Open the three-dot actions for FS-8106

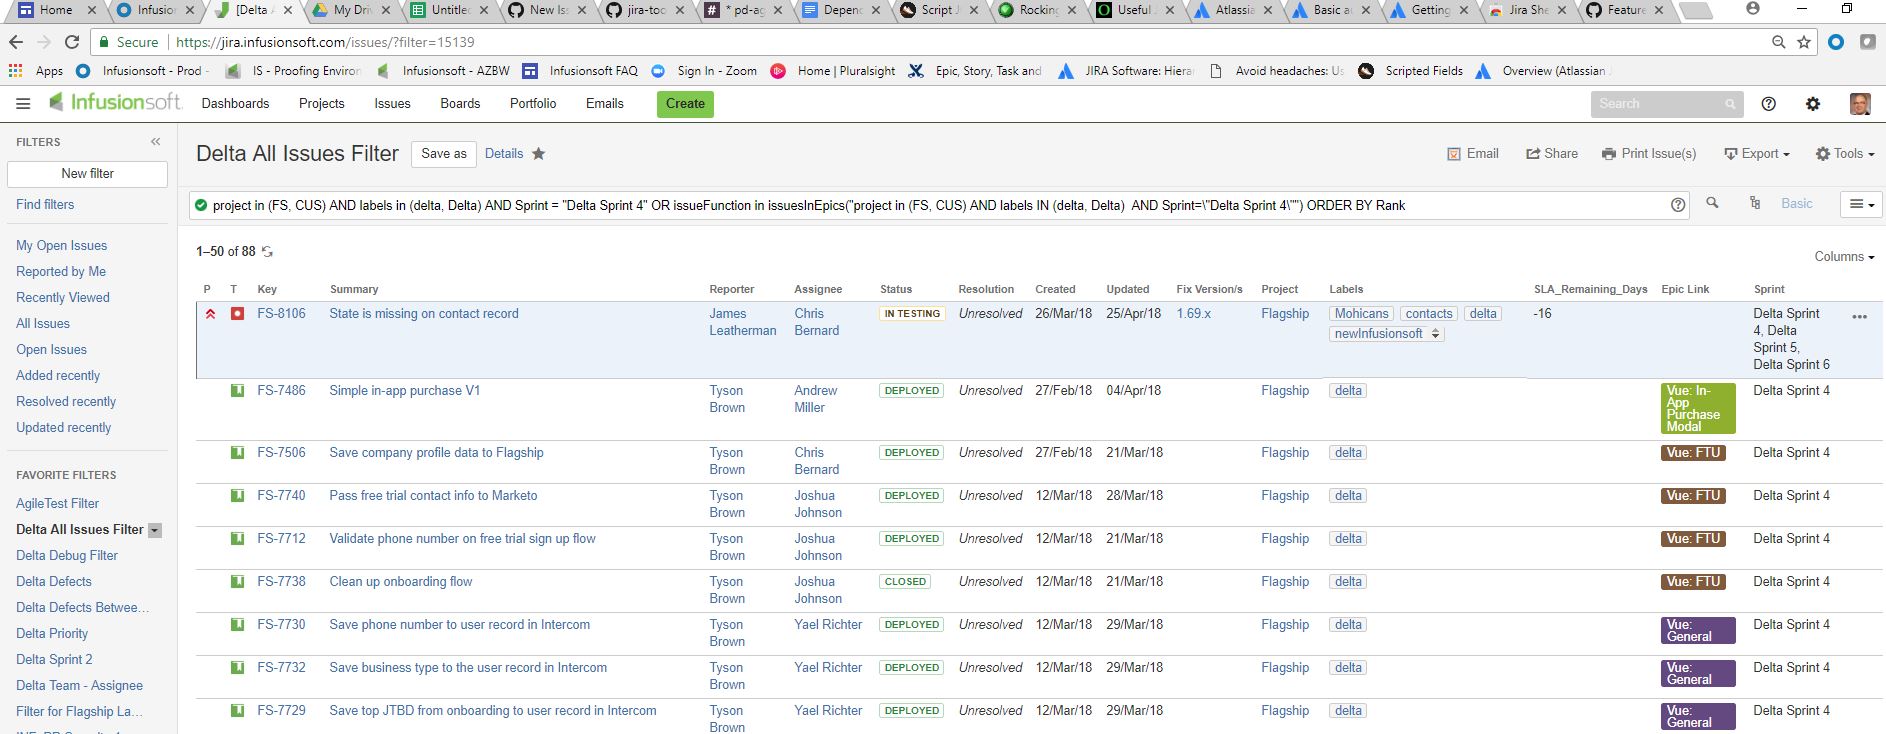1859,317
